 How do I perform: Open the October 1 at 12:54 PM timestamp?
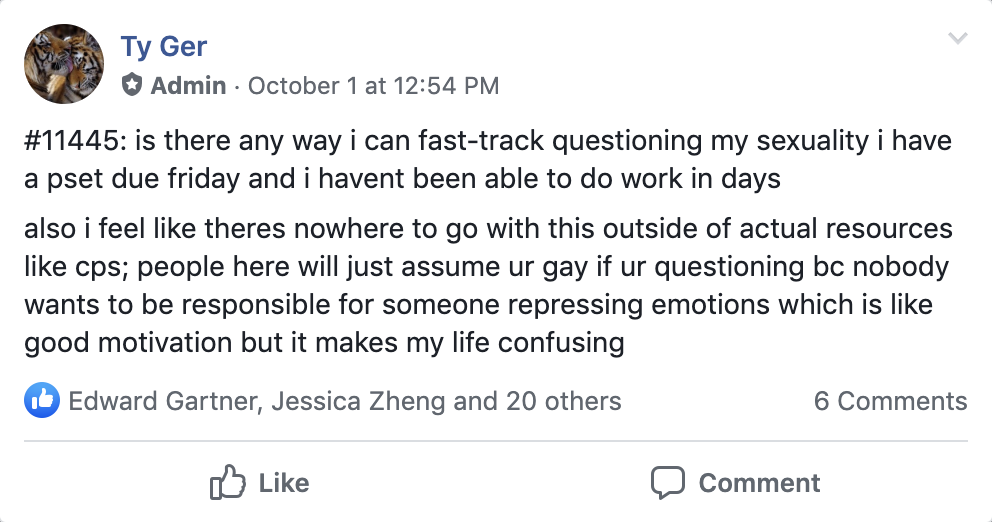coord(373,86)
